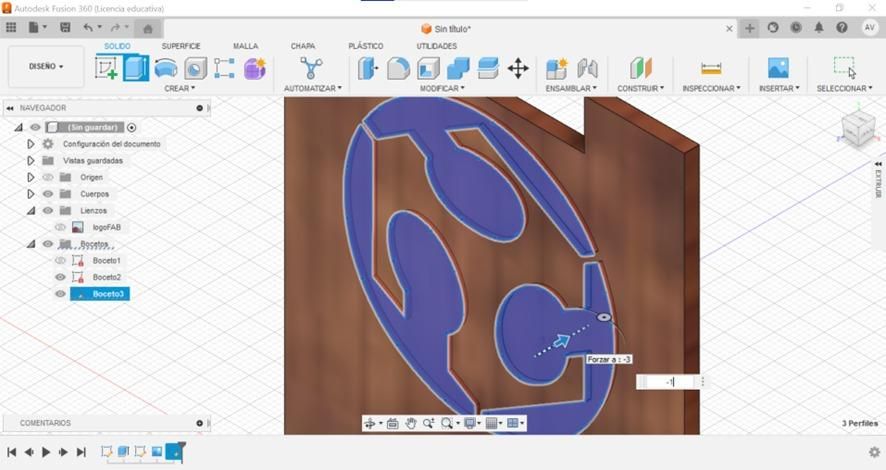The width and height of the screenshot is (886, 470).
Task: Select the Create Sketch tool
Action: point(106,68)
